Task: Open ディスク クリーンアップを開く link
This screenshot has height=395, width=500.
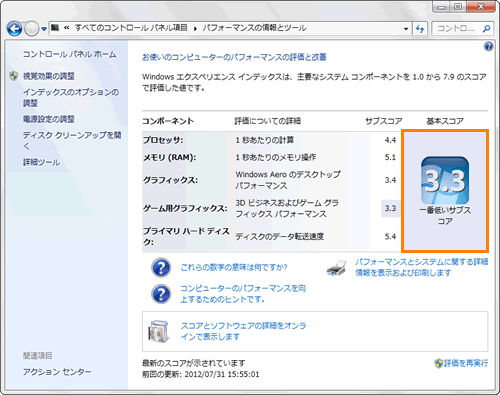Action: 72,140
